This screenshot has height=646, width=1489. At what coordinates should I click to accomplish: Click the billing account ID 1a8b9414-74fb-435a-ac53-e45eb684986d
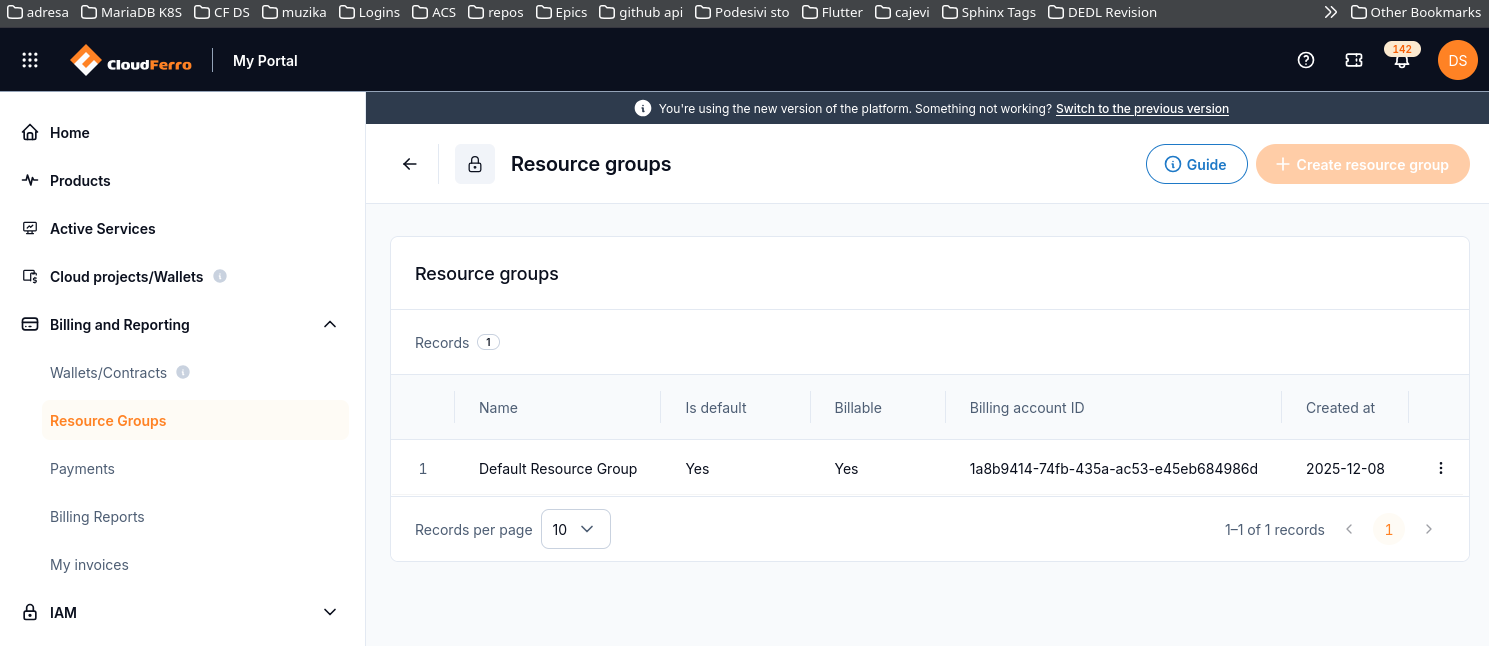[x=1114, y=468]
